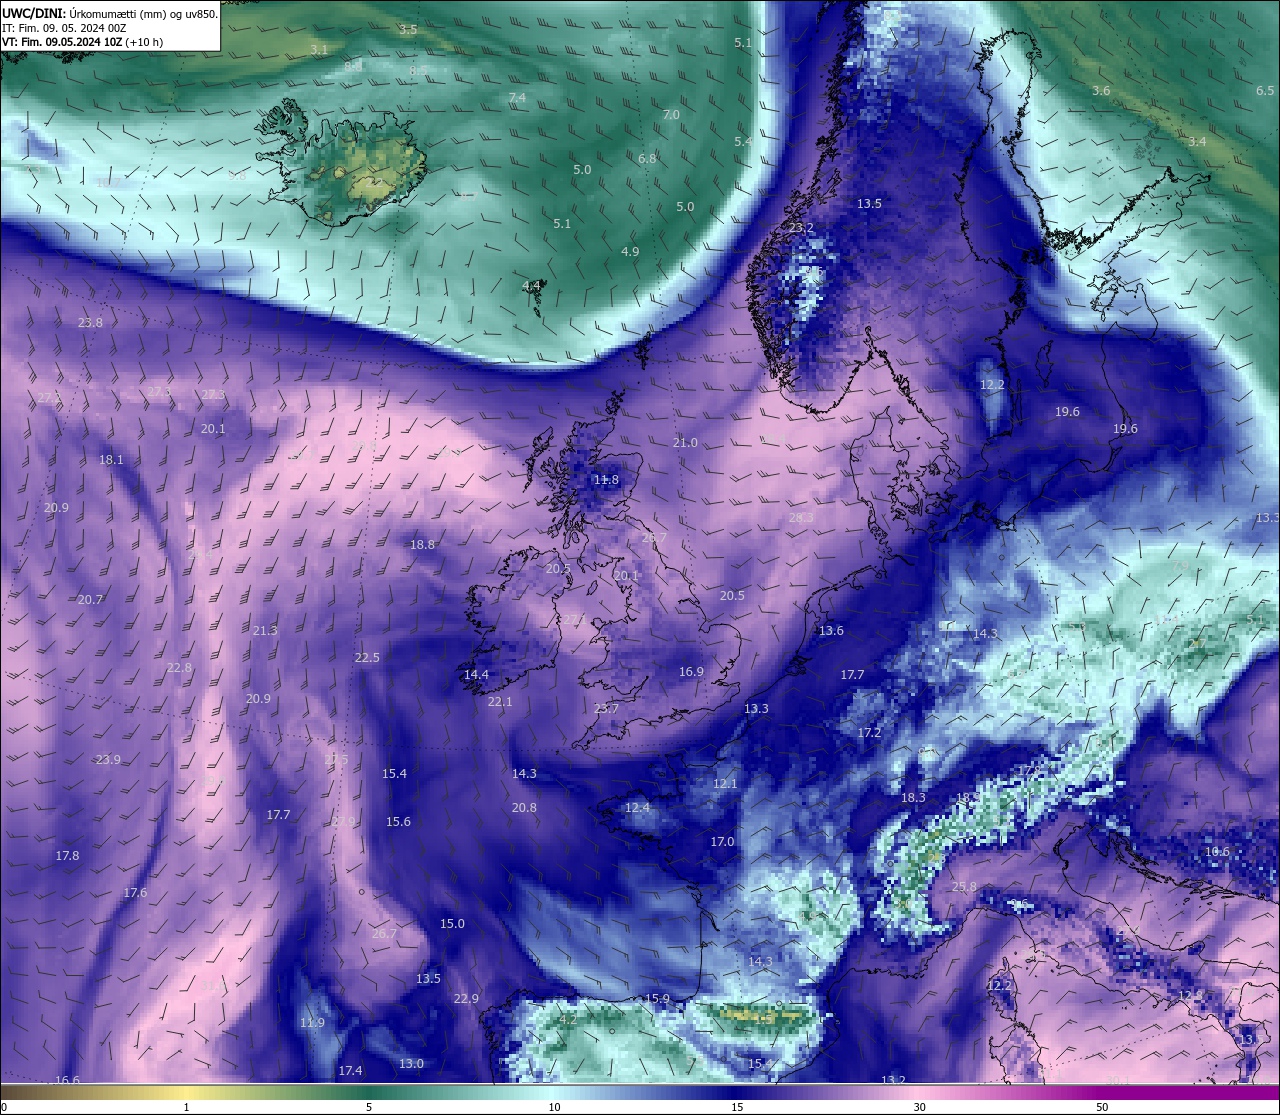
Task: Click the map value 13.2 at the bottom edge
Action: point(893,1080)
